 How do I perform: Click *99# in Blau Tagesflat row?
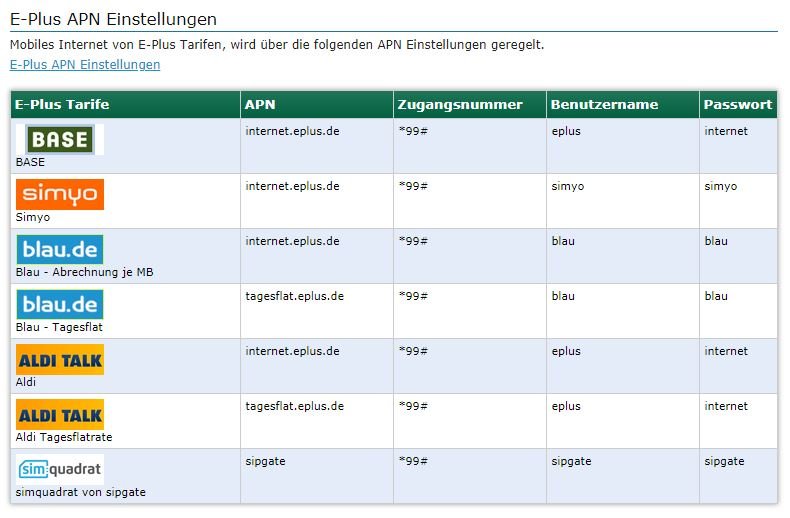click(x=413, y=296)
